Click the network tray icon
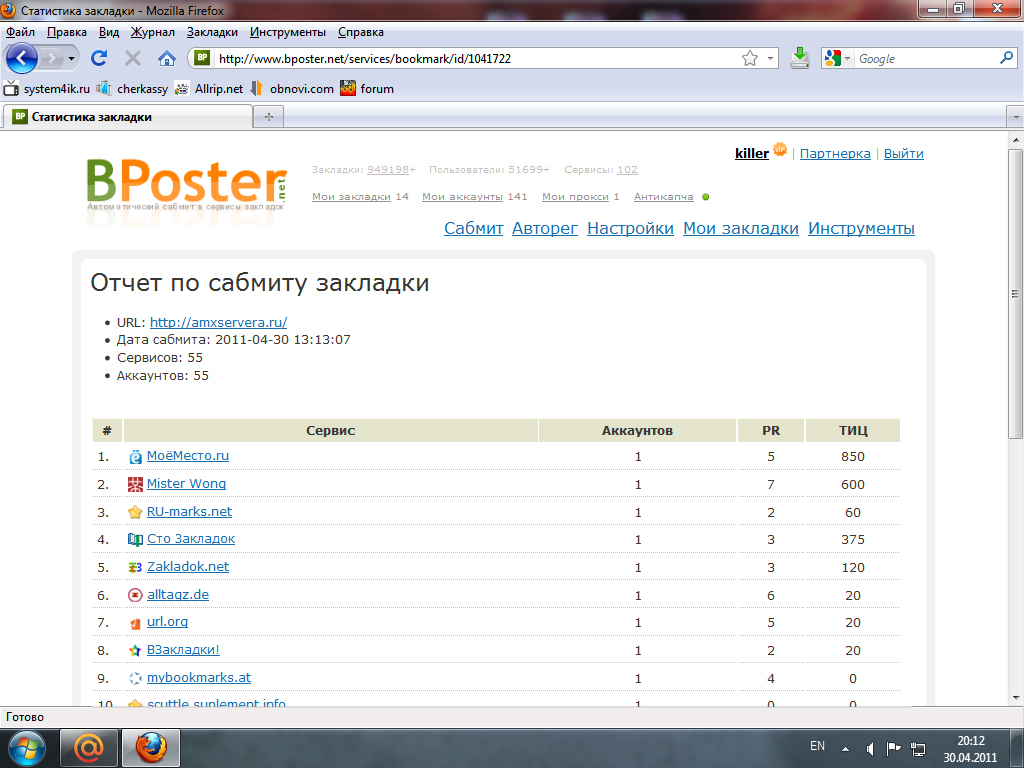Viewport: 1024px width, 768px height. 918,748
